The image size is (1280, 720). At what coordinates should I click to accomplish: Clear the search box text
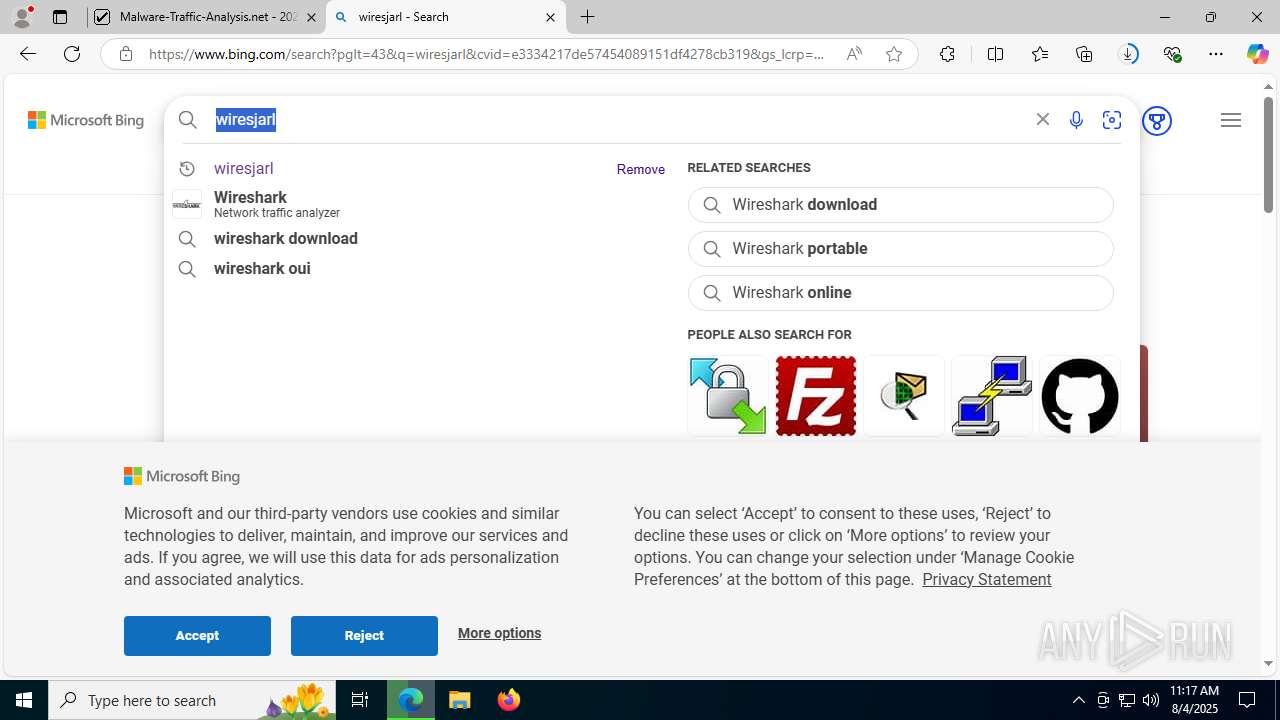pos(1042,120)
